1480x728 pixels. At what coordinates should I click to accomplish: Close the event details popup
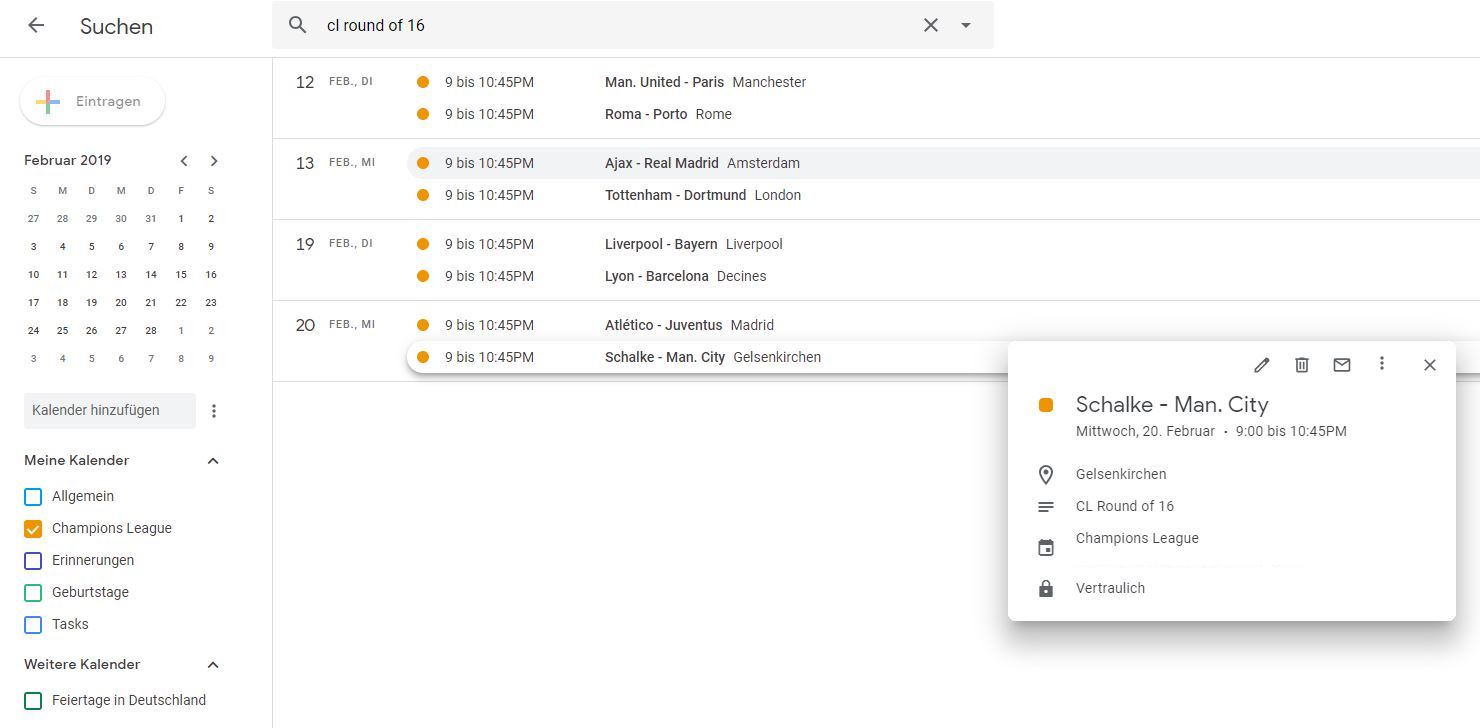coord(1430,365)
